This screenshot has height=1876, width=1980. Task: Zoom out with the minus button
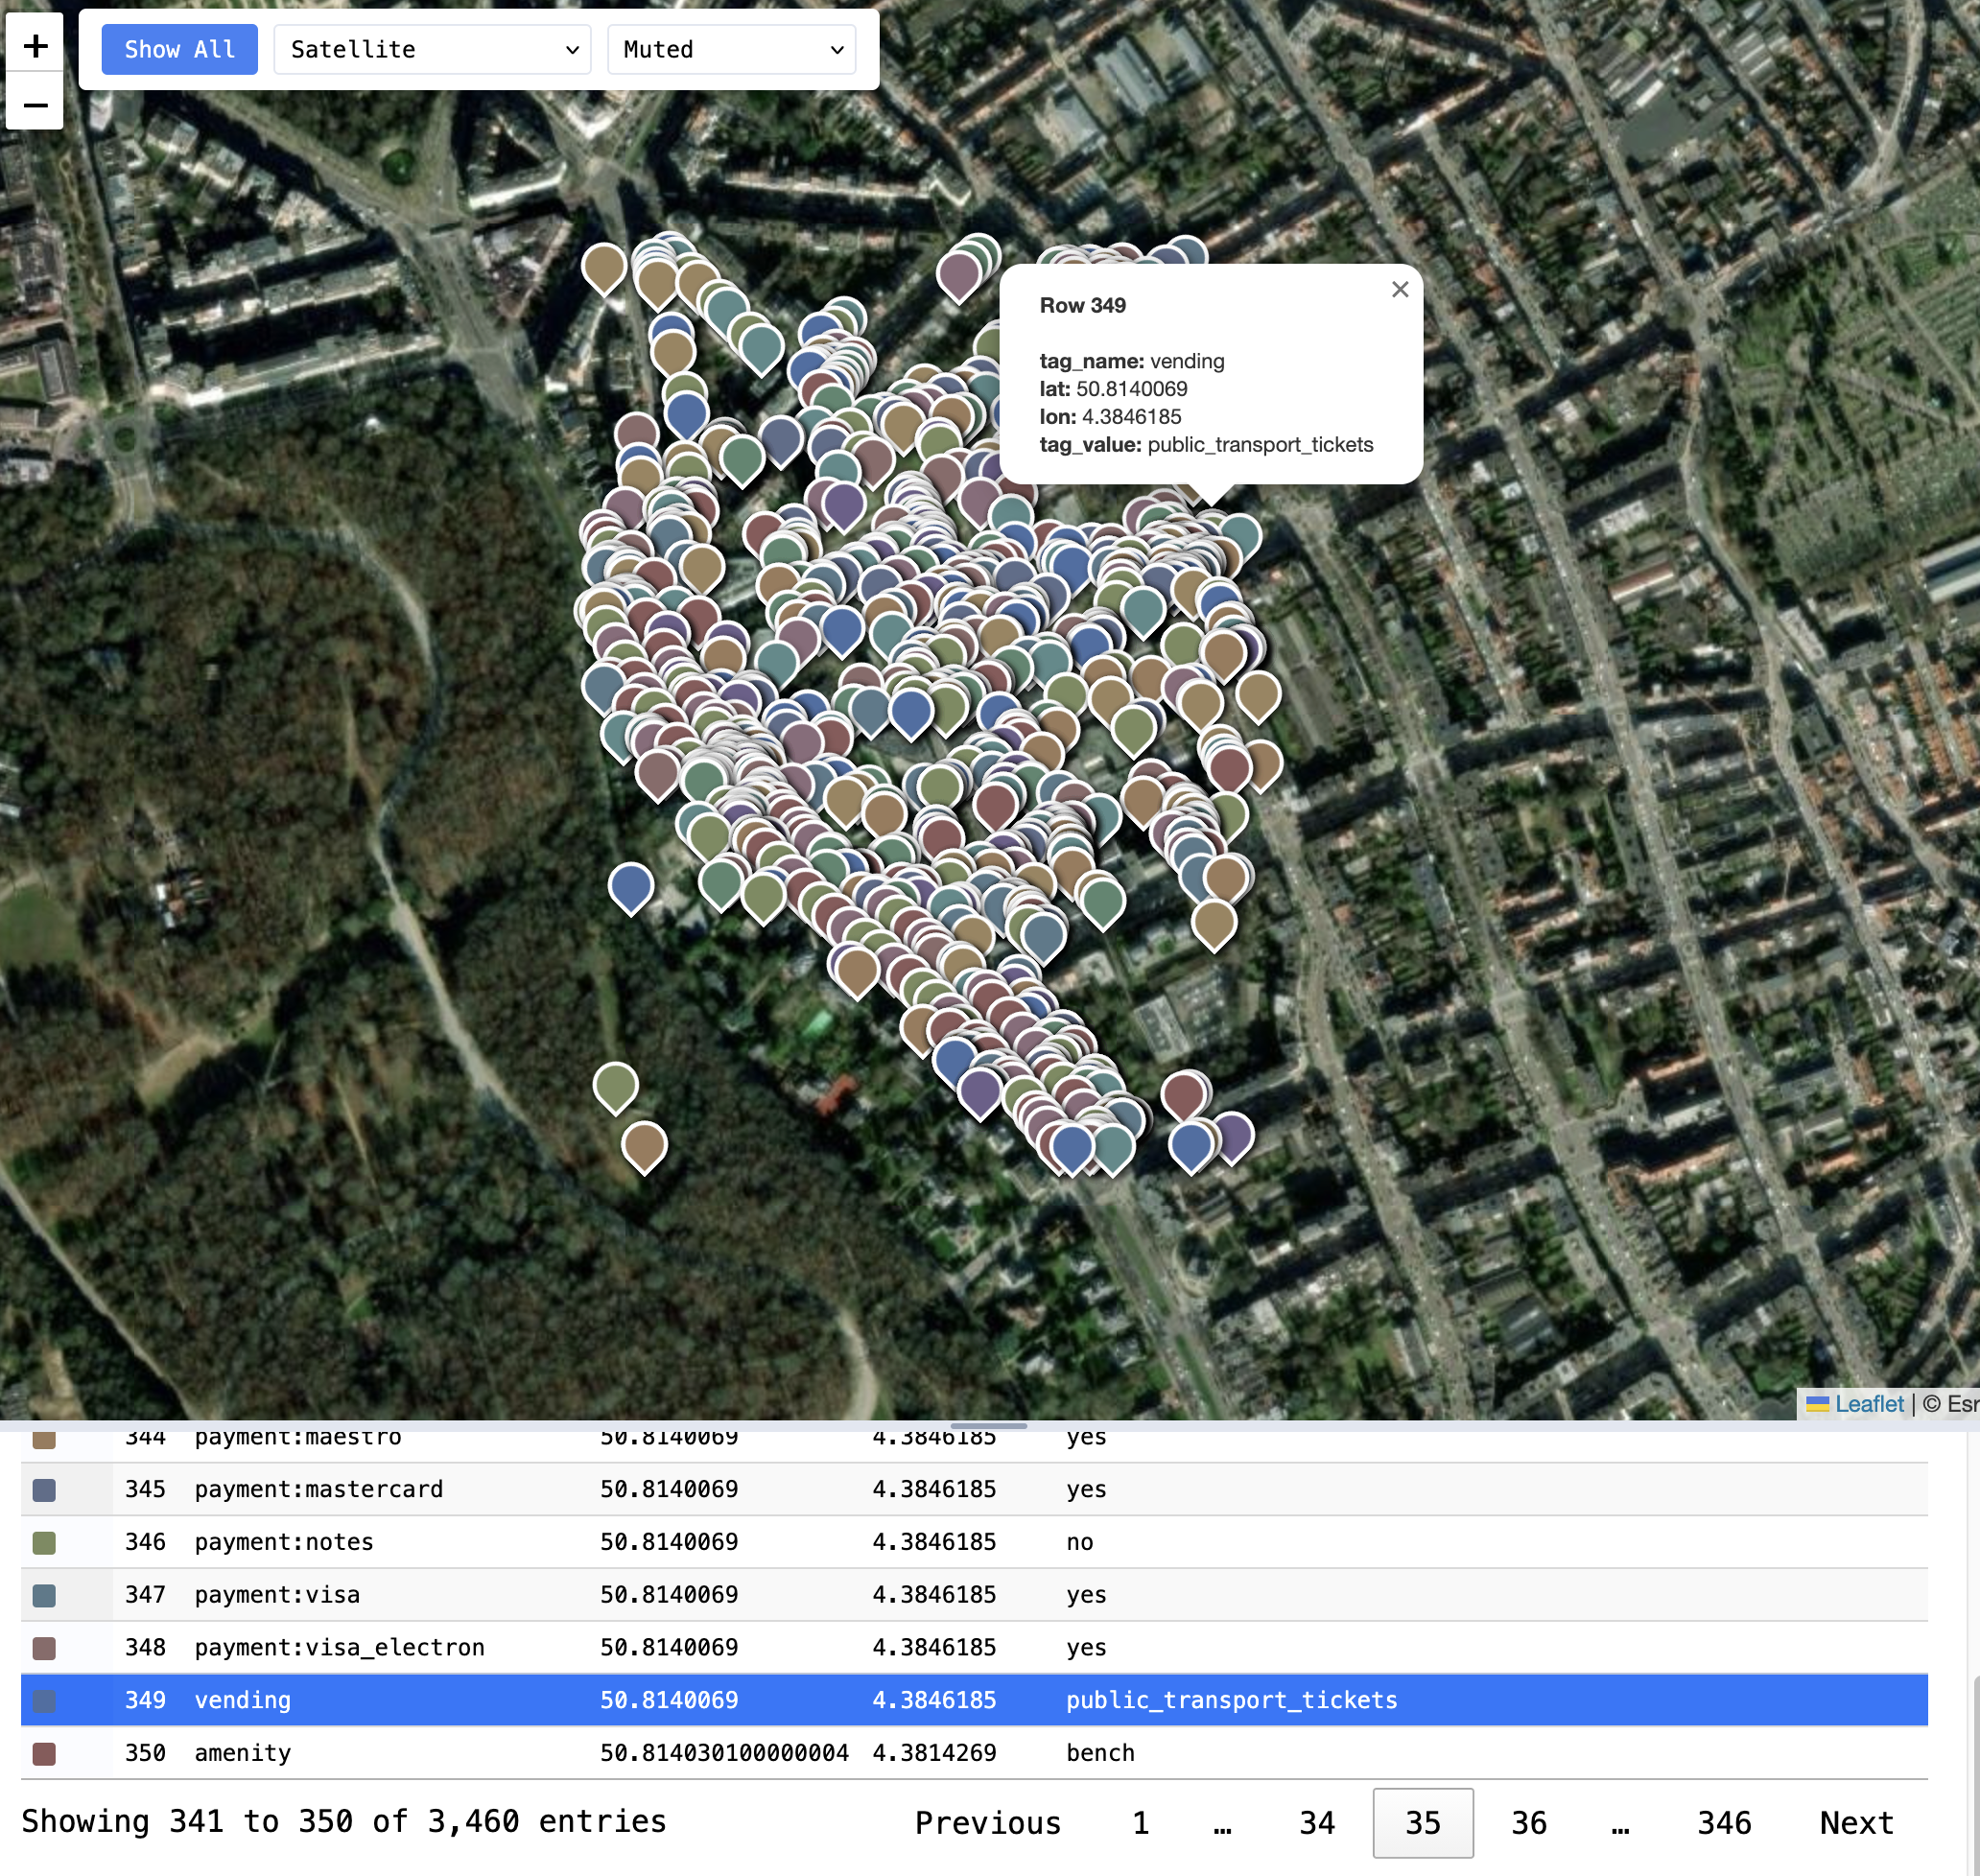35,104
